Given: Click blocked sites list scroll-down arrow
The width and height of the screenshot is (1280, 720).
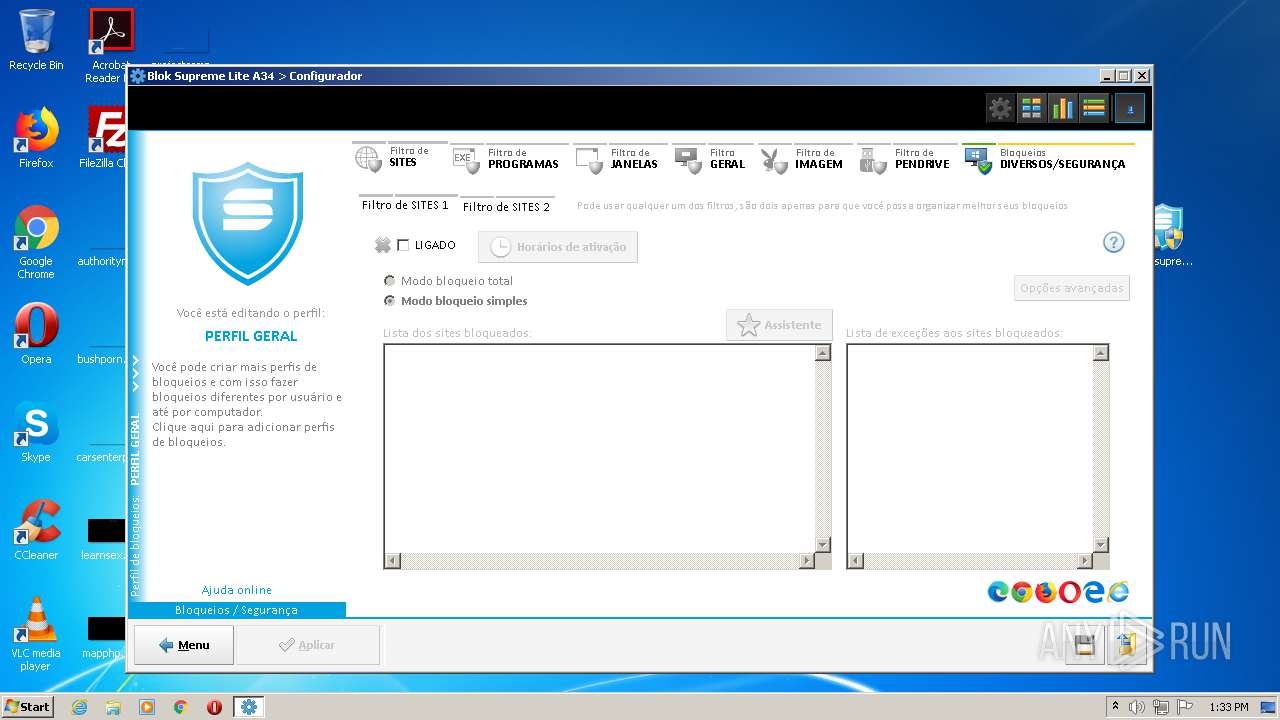Looking at the screenshot, I should point(823,545).
